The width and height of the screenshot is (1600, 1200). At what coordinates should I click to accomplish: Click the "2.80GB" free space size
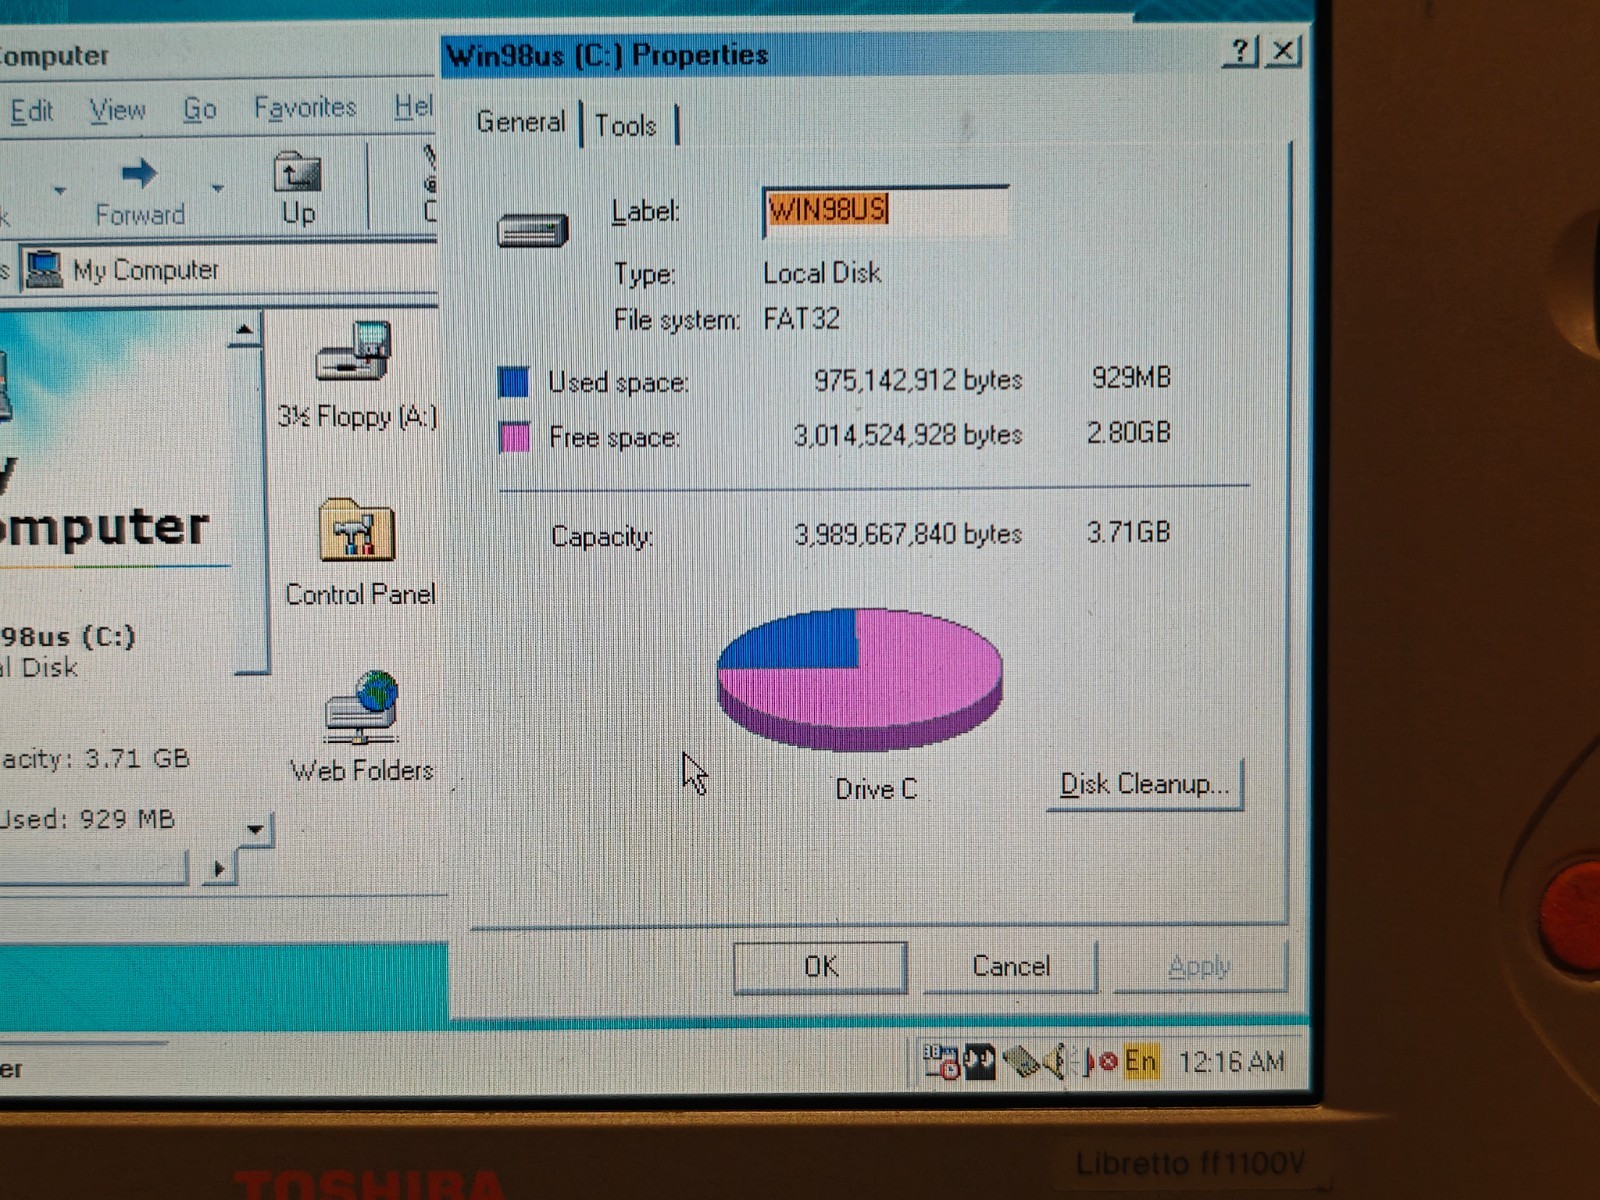click(x=1128, y=433)
